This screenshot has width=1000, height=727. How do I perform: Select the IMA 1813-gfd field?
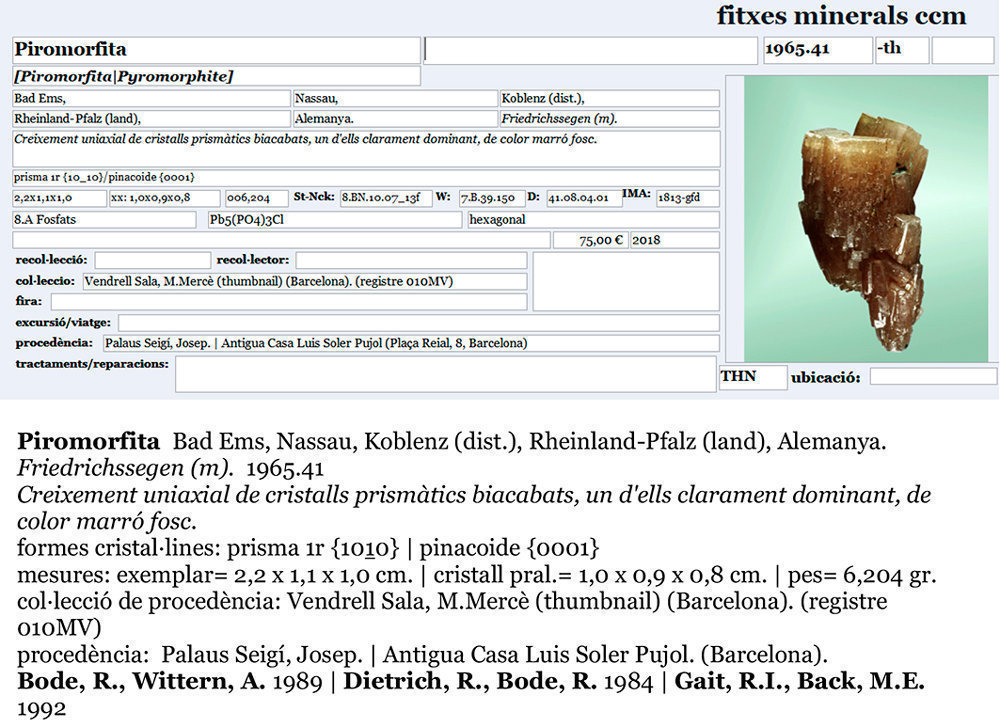(x=687, y=198)
